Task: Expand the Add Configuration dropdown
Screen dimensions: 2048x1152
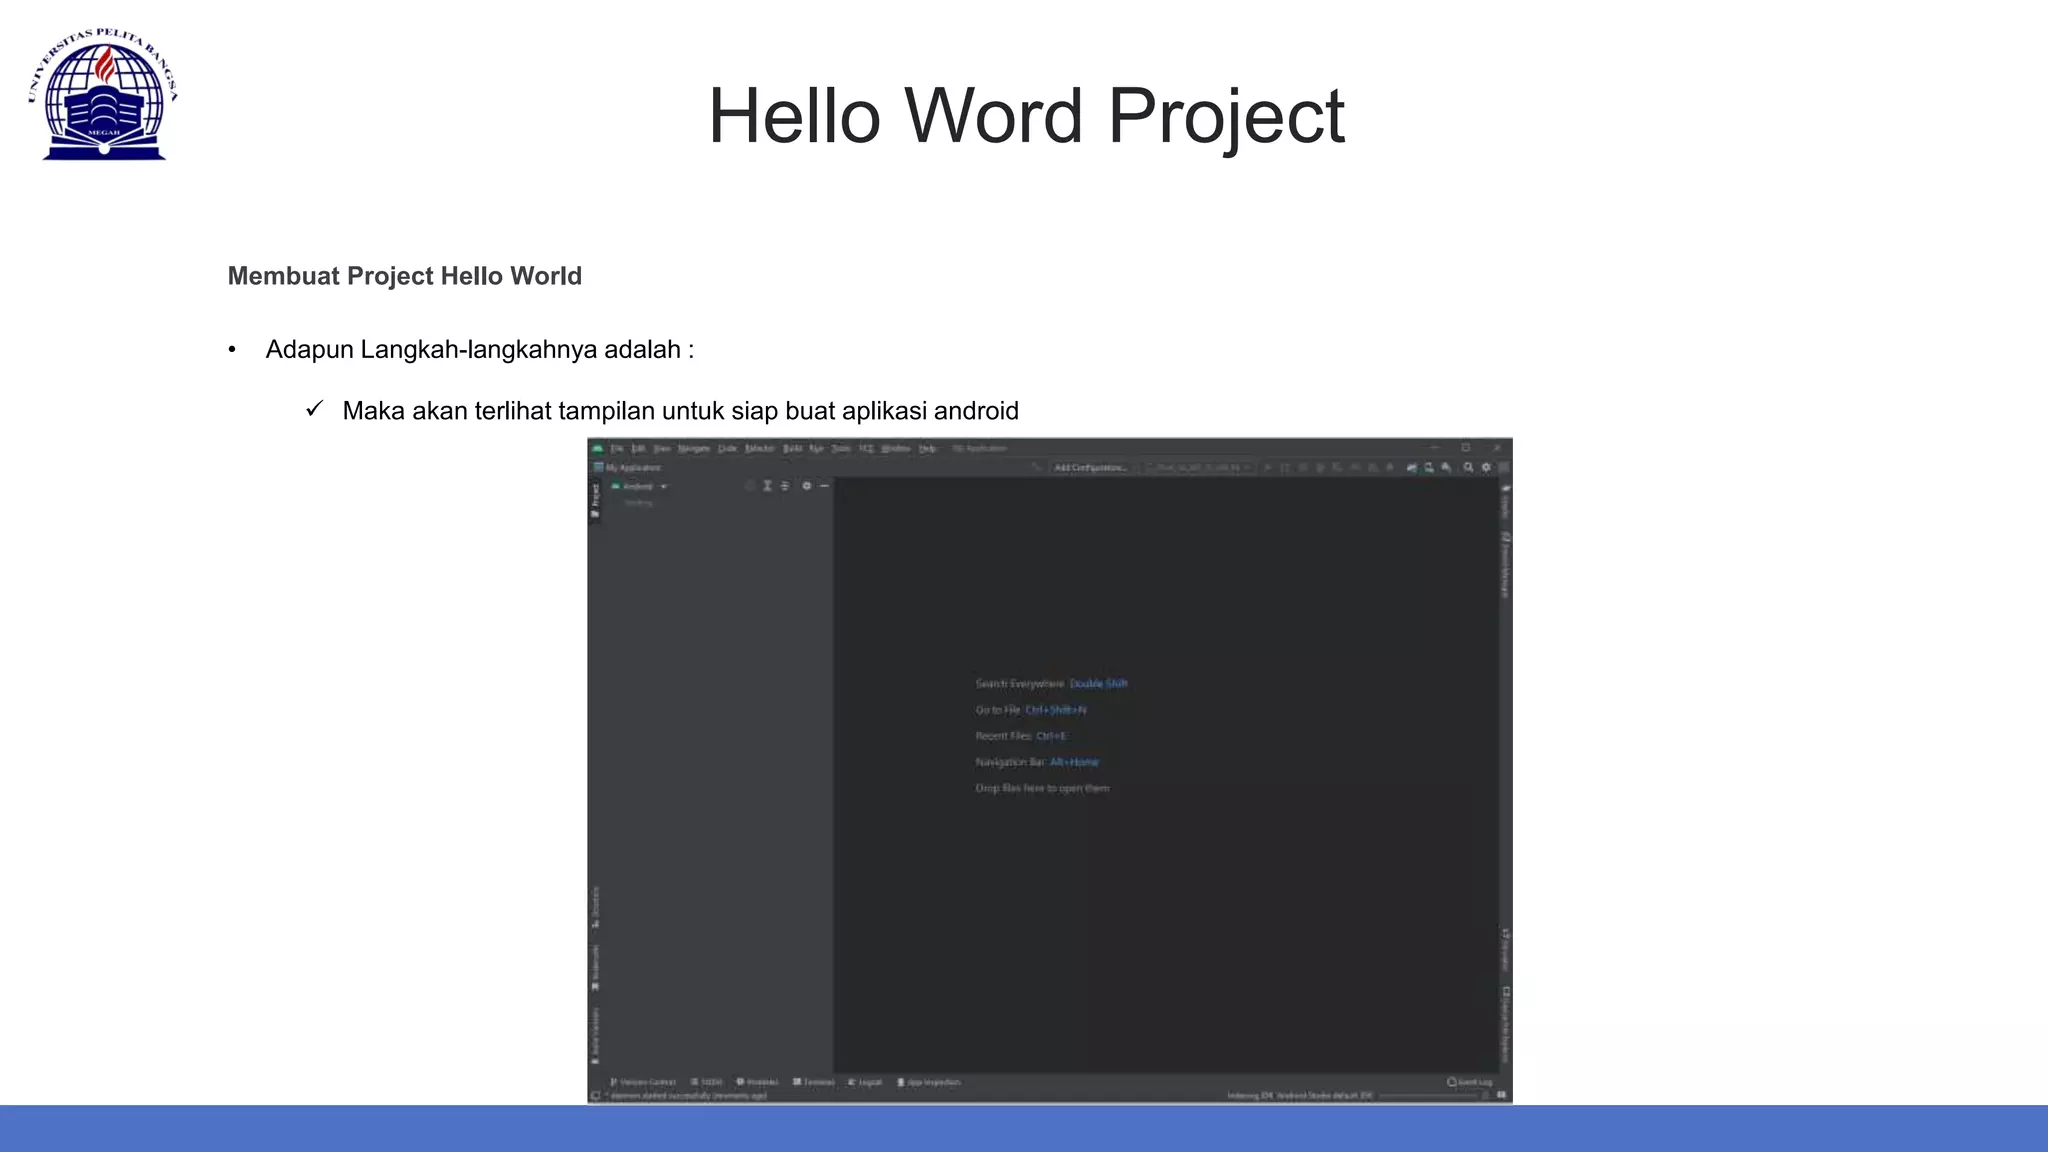Action: [x=1090, y=467]
